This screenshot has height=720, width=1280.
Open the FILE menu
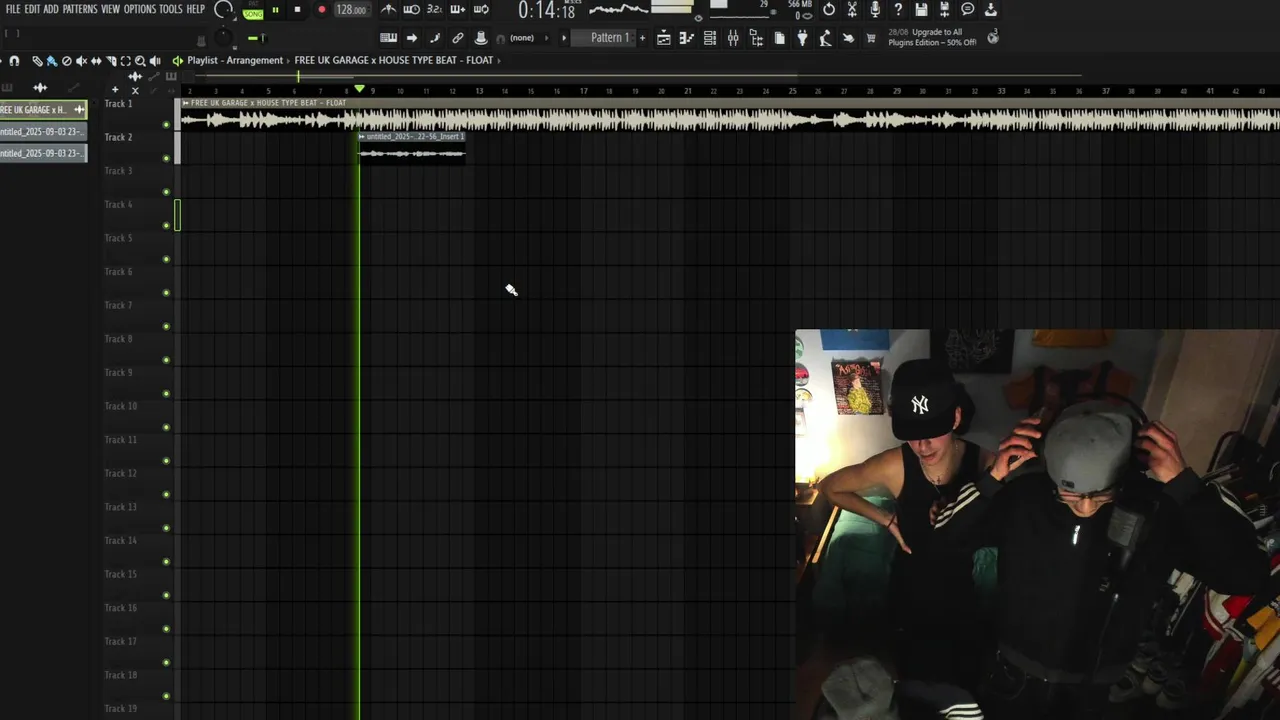13,9
